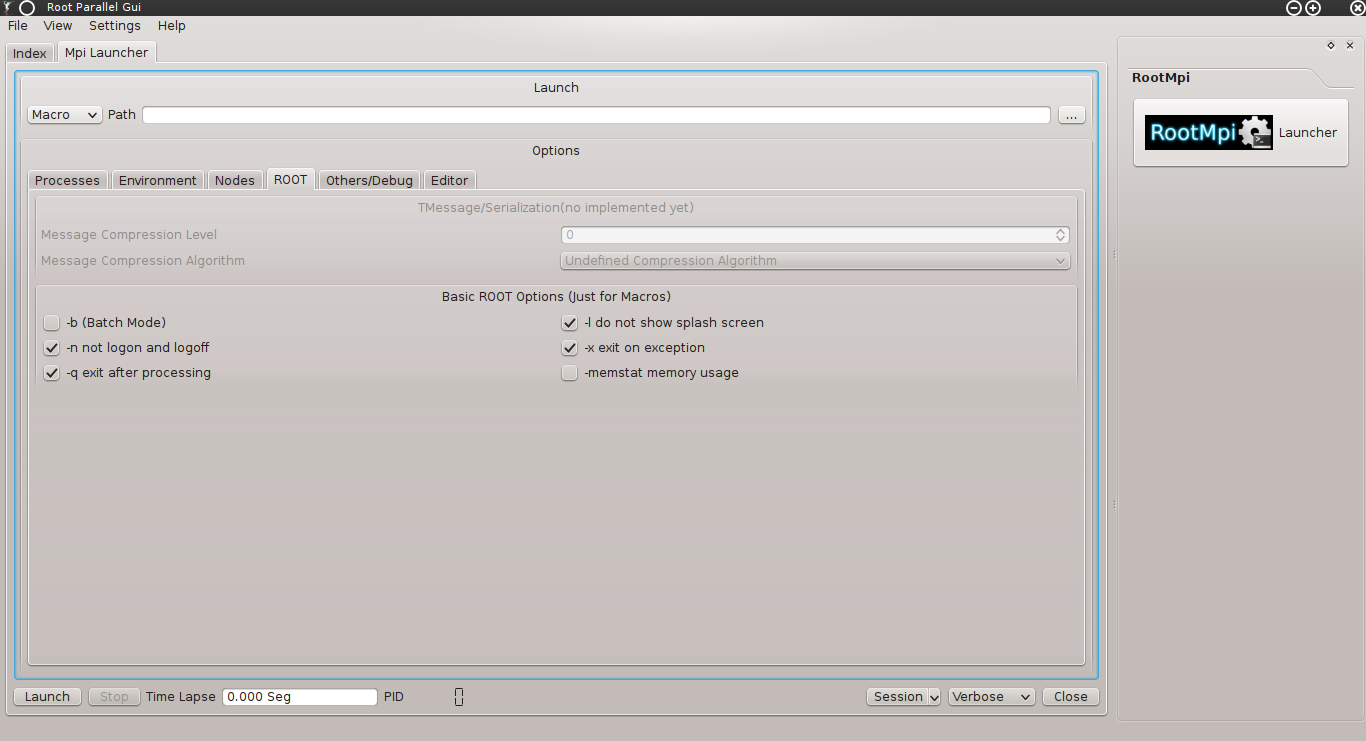Click the RootMpi Launcher icon
Screen dimensions: 1366x741
click(1208, 132)
